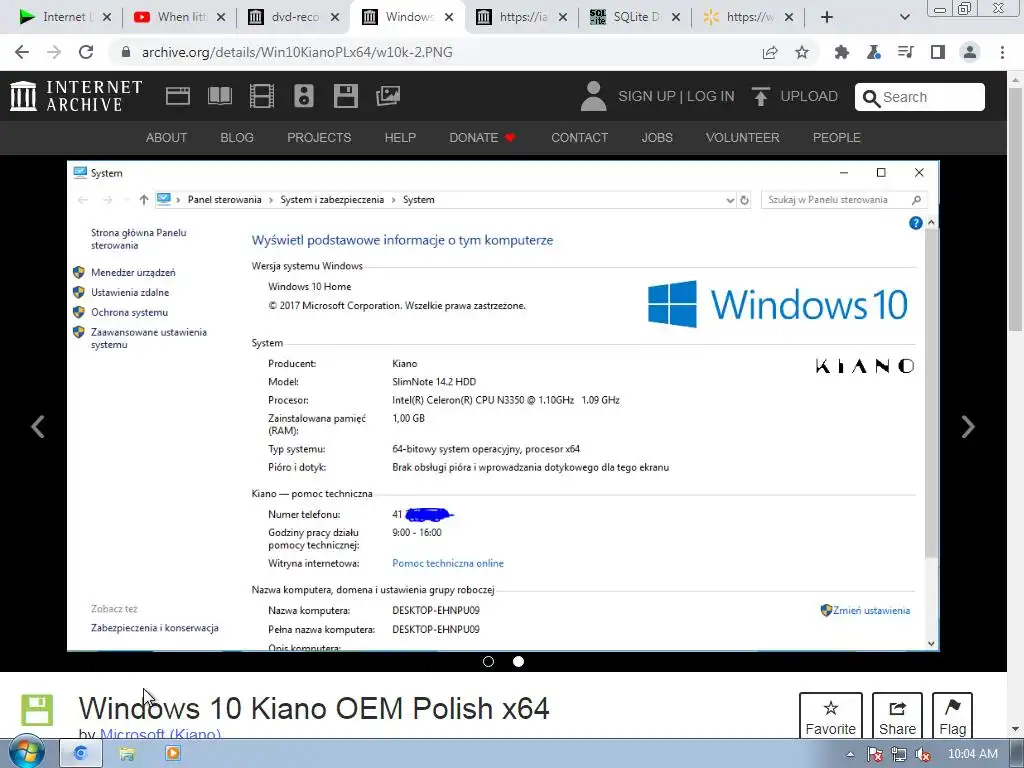This screenshot has width=1024, height=768.
Task: Click the share page icon in address bar
Action: [770, 52]
